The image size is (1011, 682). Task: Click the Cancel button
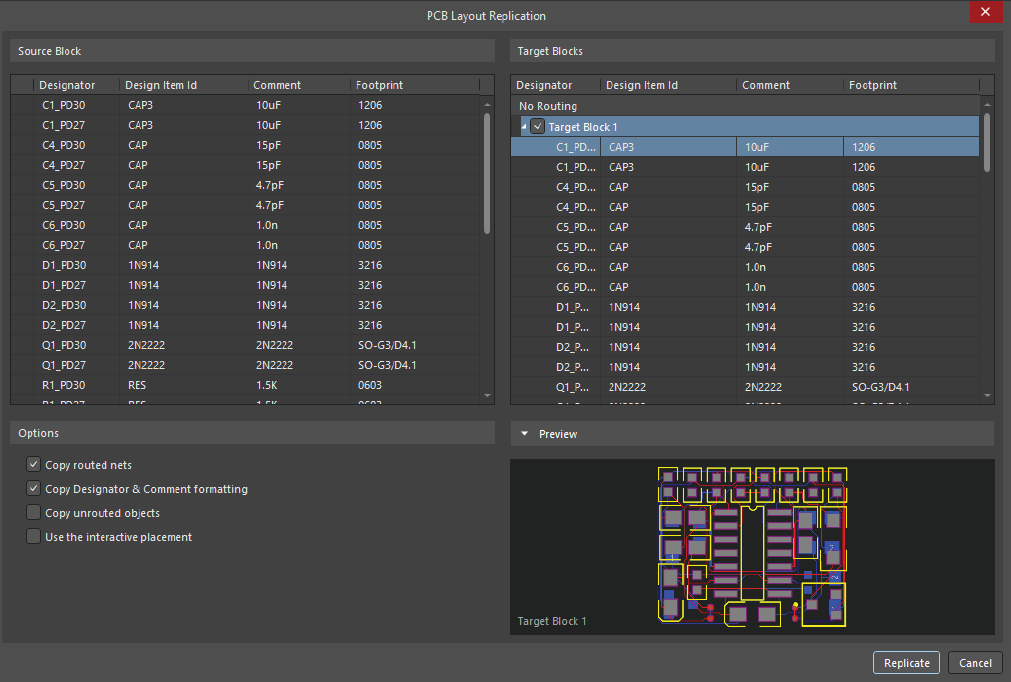click(x=975, y=663)
